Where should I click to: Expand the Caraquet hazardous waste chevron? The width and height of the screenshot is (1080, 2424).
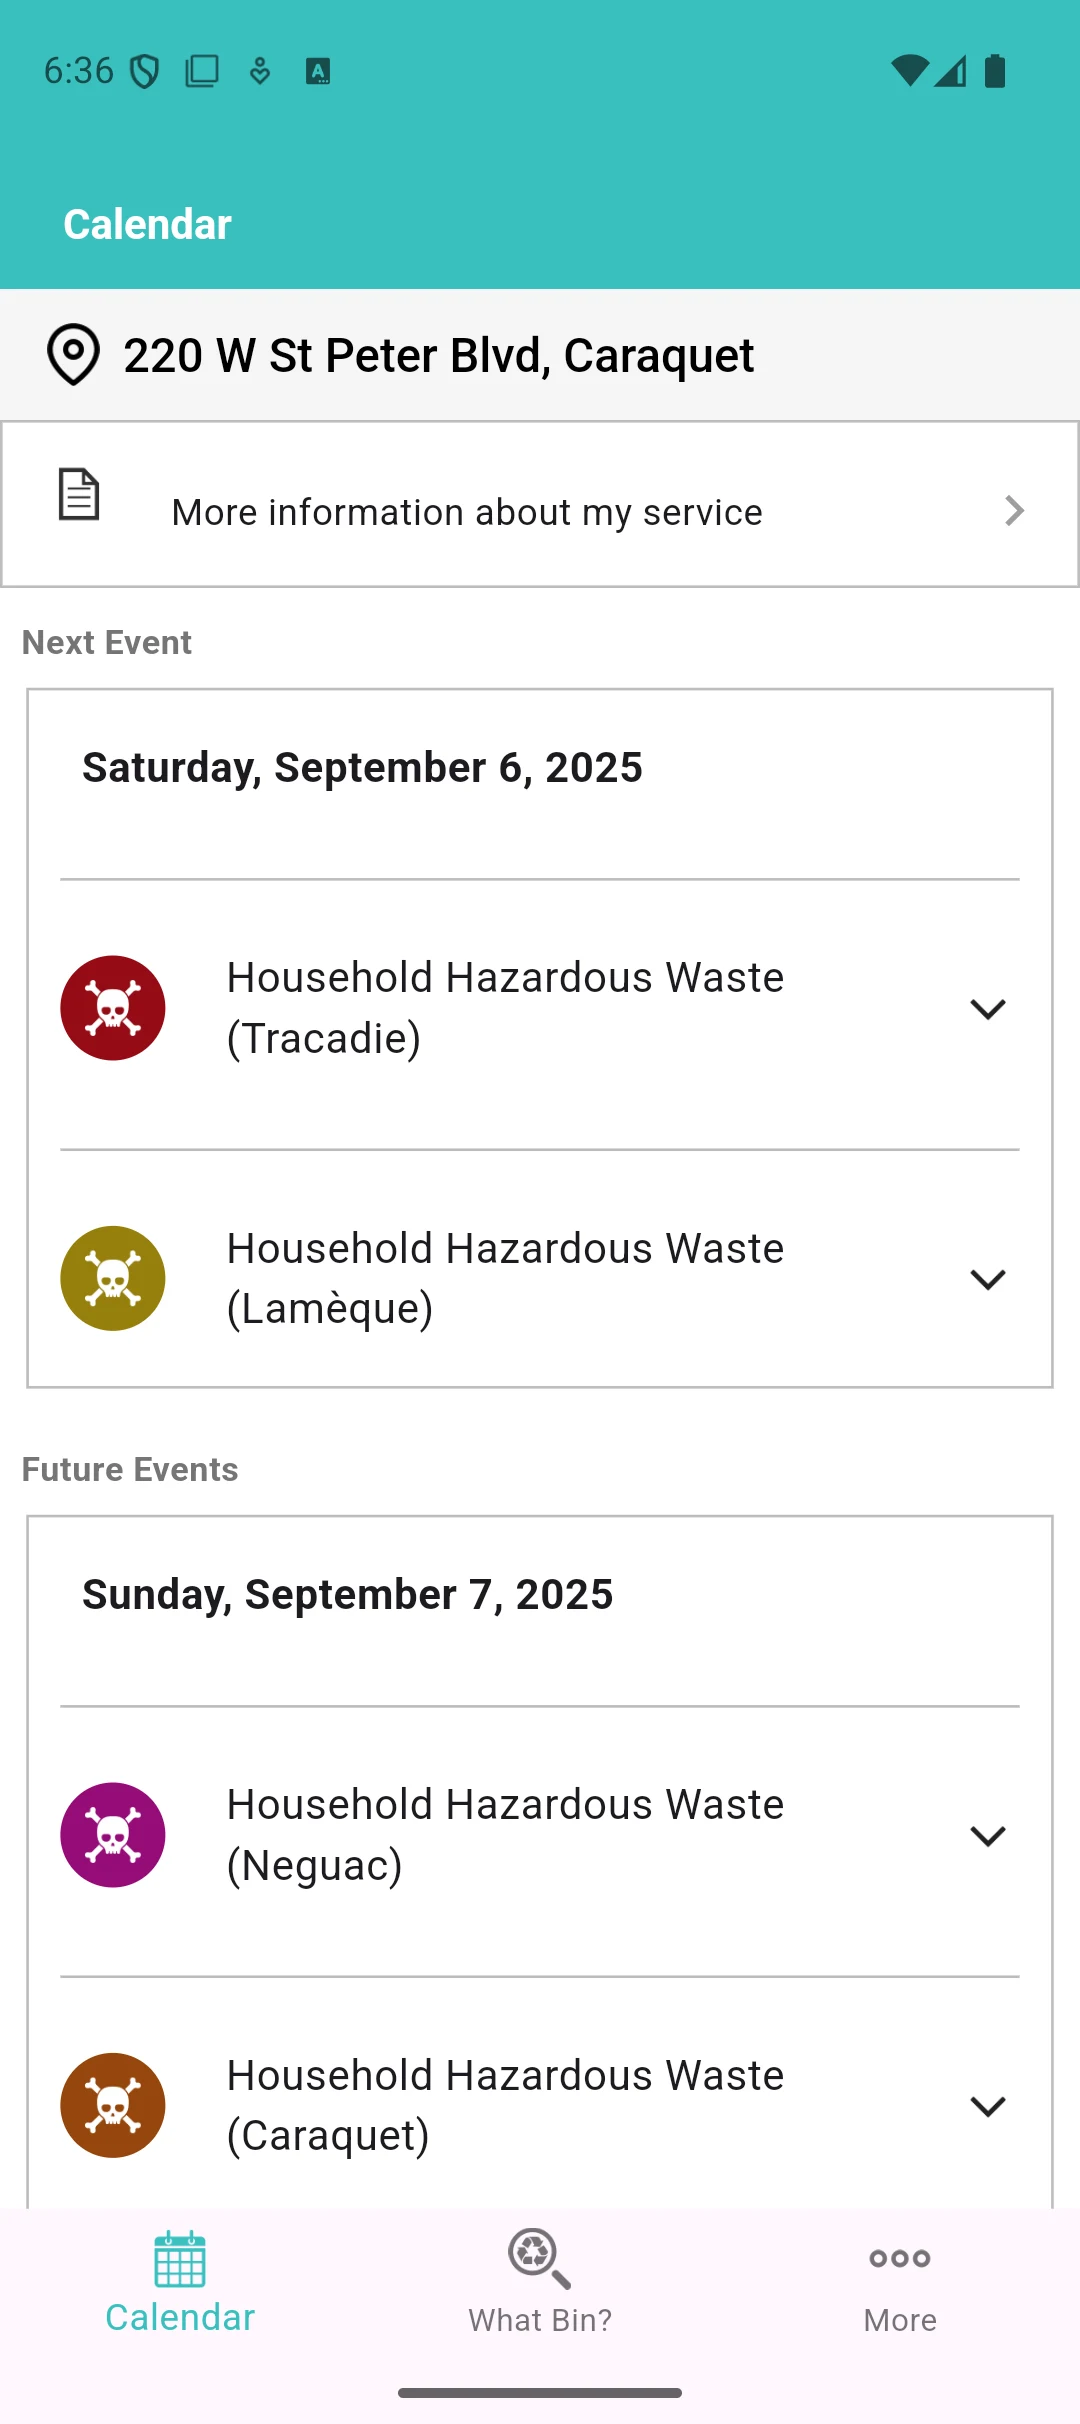coord(988,2106)
